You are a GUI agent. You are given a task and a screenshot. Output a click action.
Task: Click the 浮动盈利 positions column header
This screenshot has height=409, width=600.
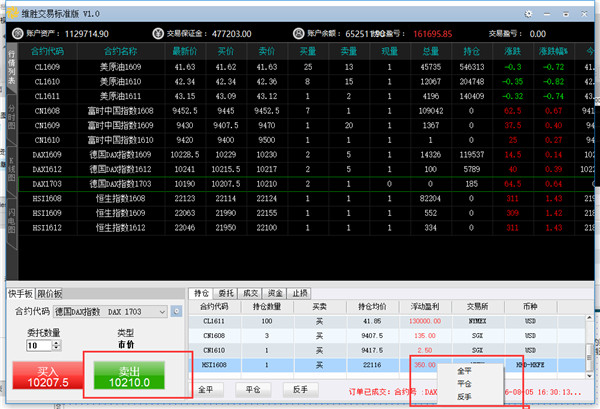pos(425,307)
